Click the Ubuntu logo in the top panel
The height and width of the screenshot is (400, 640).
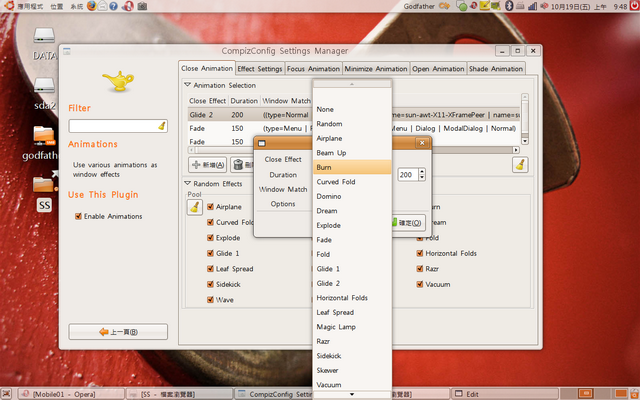click(10, 6)
